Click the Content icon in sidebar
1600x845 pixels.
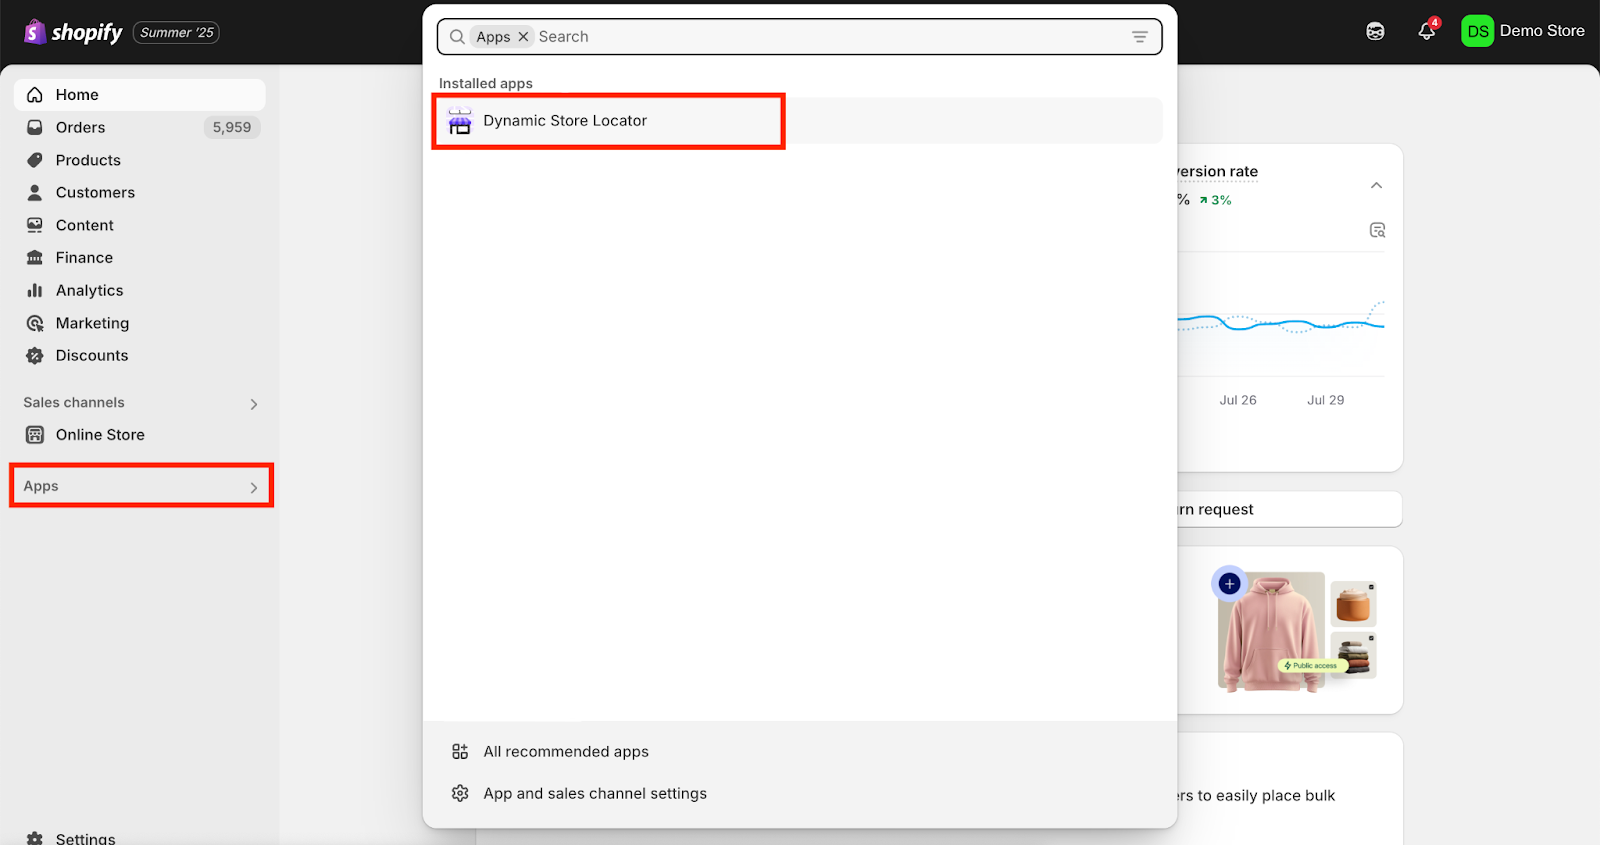tap(35, 225)
